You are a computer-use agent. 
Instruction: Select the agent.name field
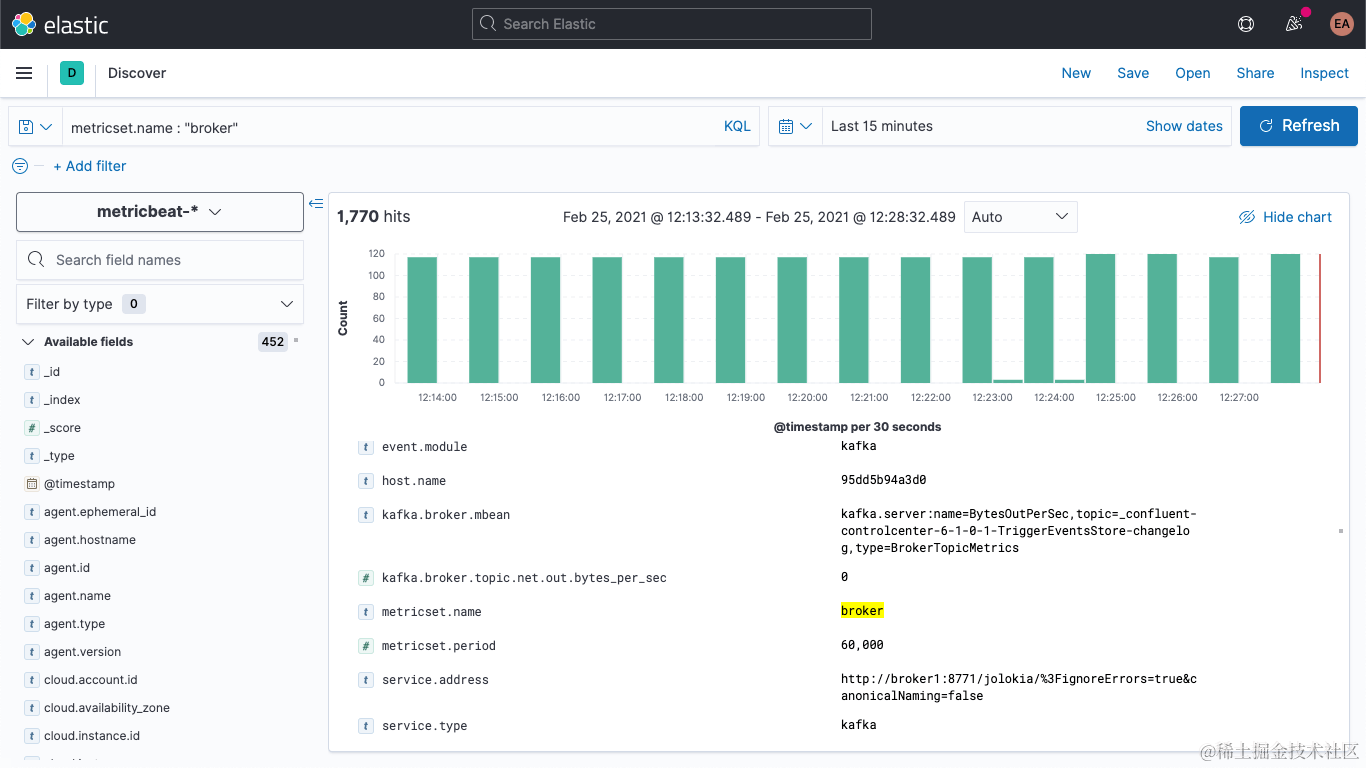point(77,596)
